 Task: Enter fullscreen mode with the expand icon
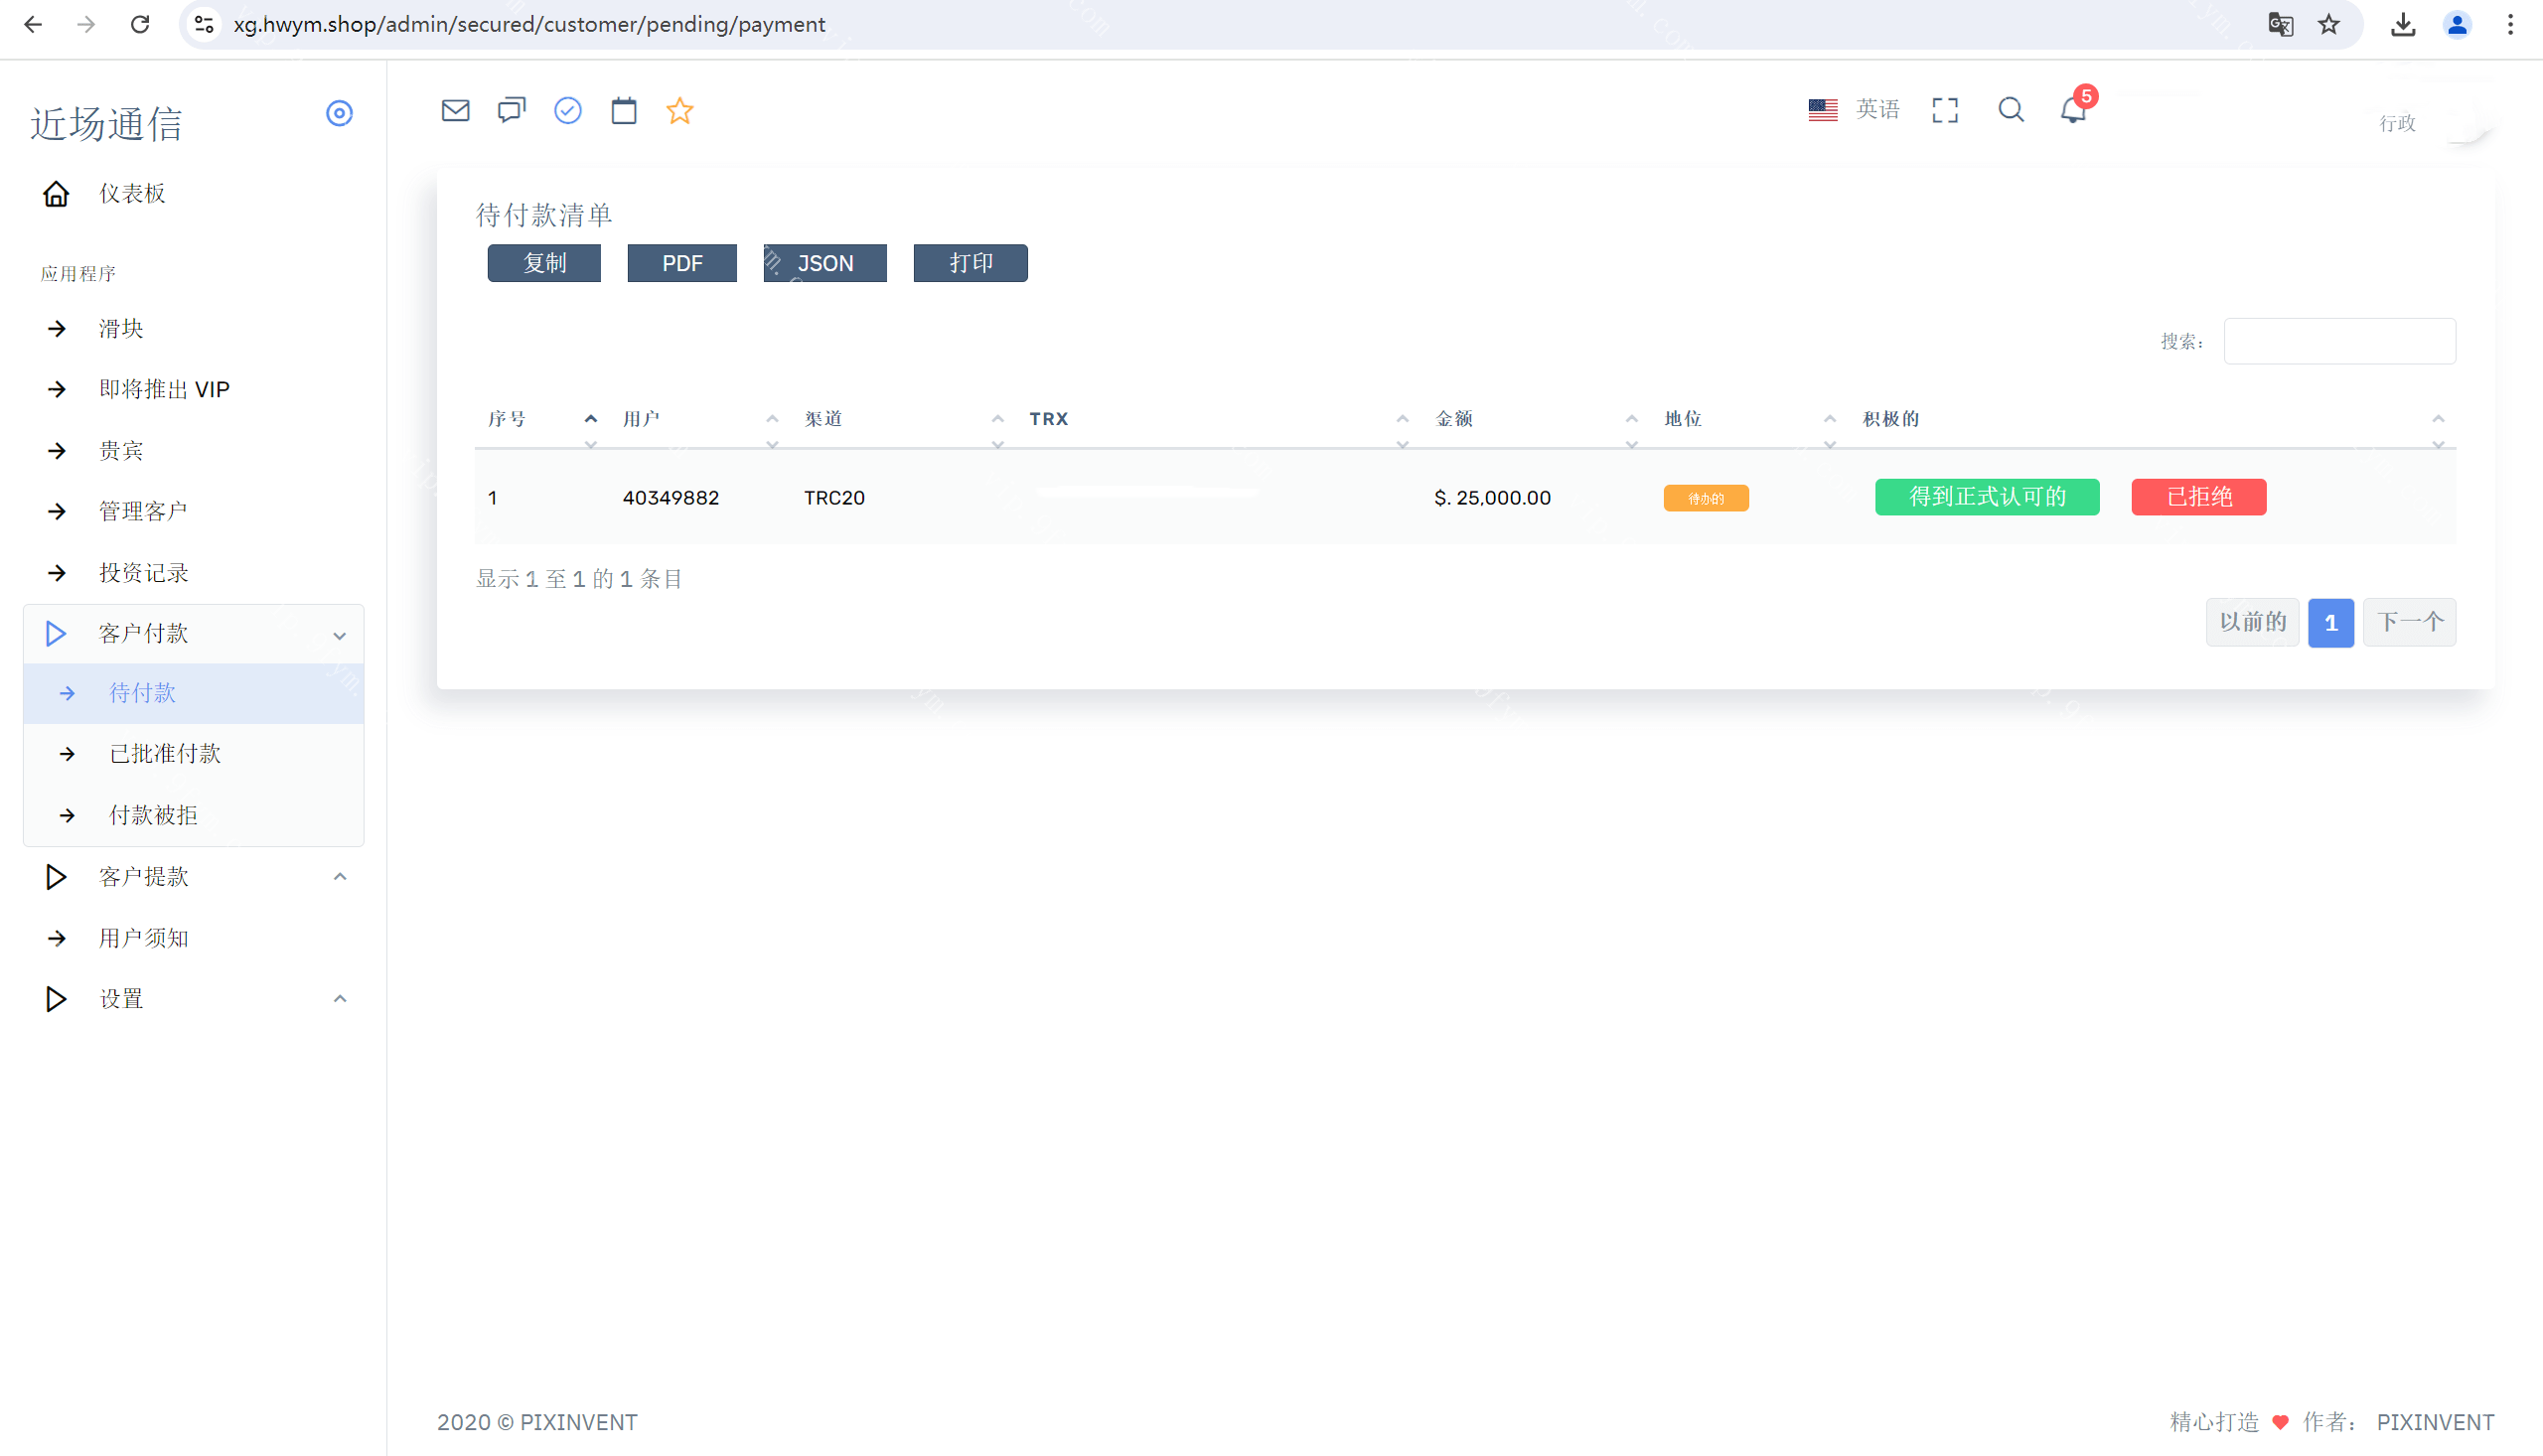coord(1944,110)
